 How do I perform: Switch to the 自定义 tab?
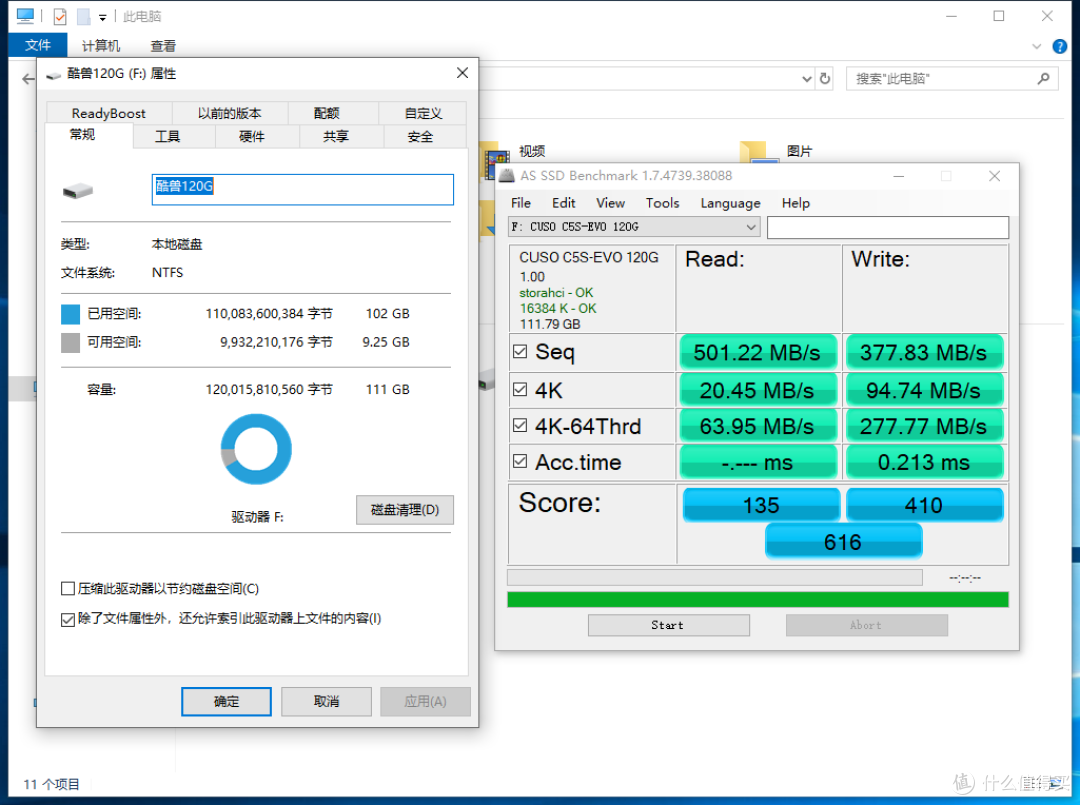[423, 113]
